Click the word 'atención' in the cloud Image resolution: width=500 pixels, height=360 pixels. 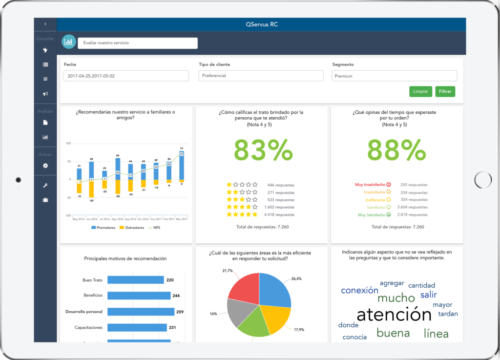394,314
